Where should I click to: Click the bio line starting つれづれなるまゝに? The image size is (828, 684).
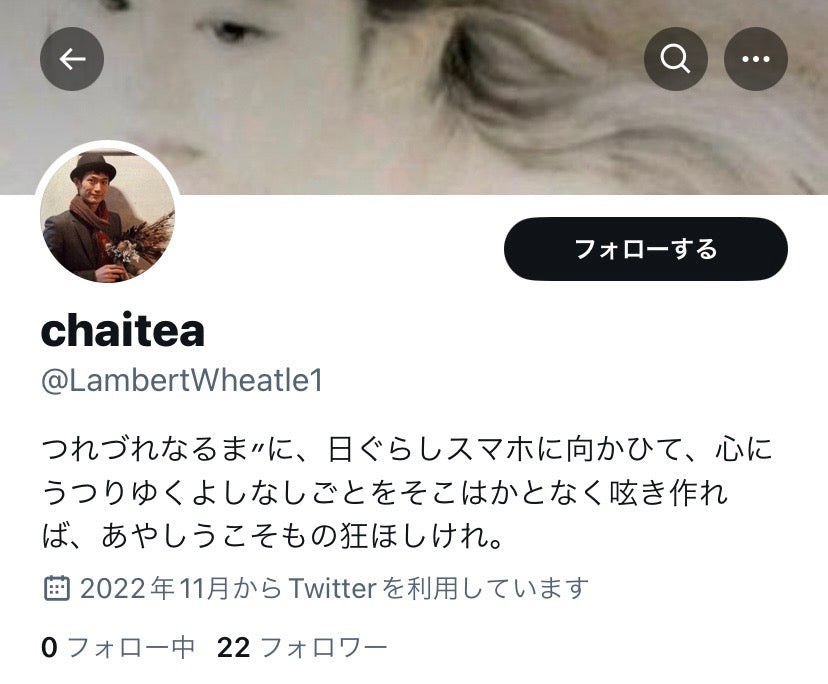click(x=407, y=449)
